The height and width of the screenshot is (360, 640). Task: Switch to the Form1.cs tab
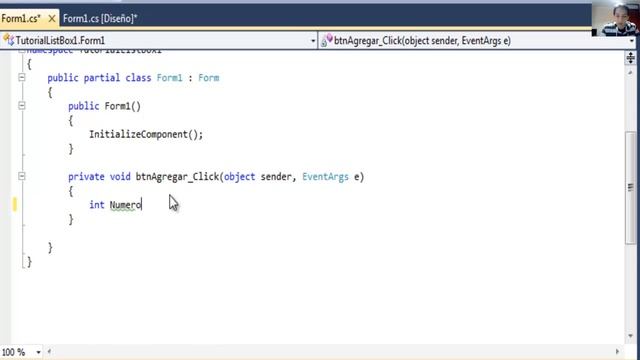(x=21, y=19)
